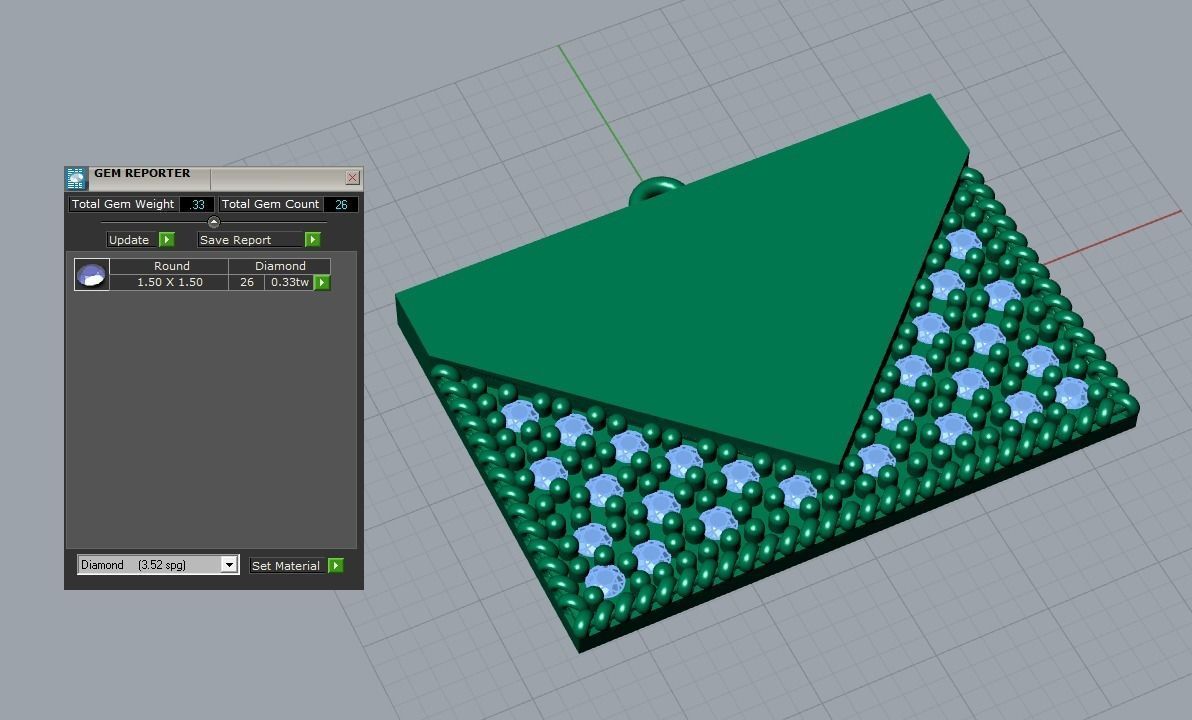Click the round gem thumbnail icon
The width and height of the screenshot is (1192, 720).
coord(91,274)
